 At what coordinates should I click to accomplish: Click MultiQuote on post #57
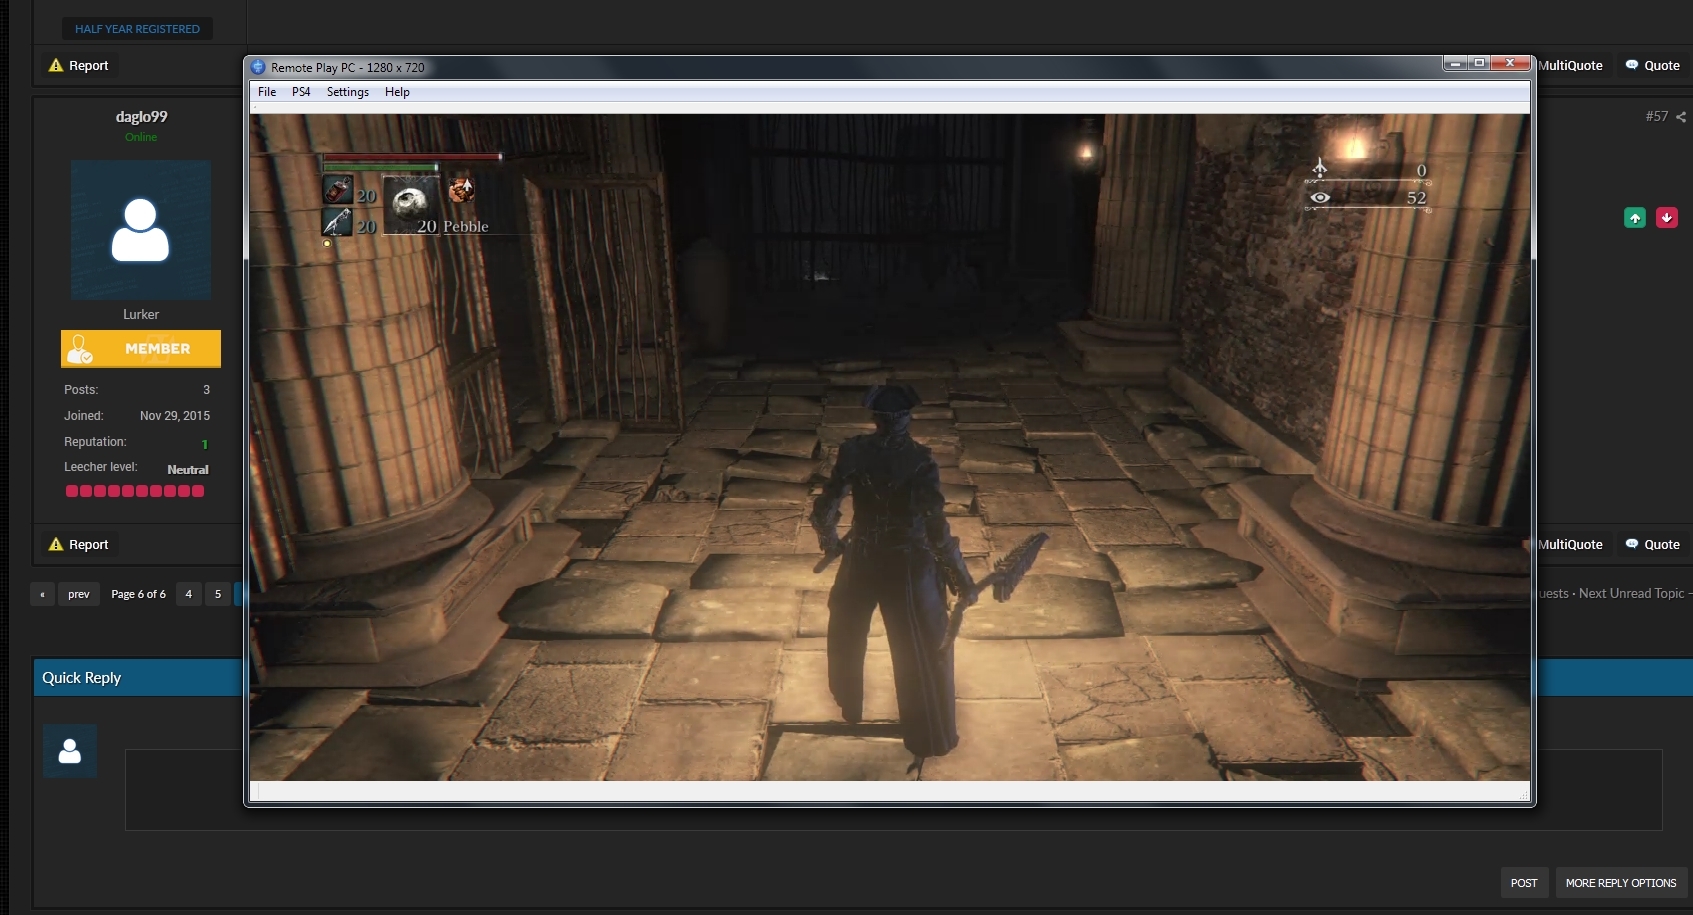[x=1570, y=545]
